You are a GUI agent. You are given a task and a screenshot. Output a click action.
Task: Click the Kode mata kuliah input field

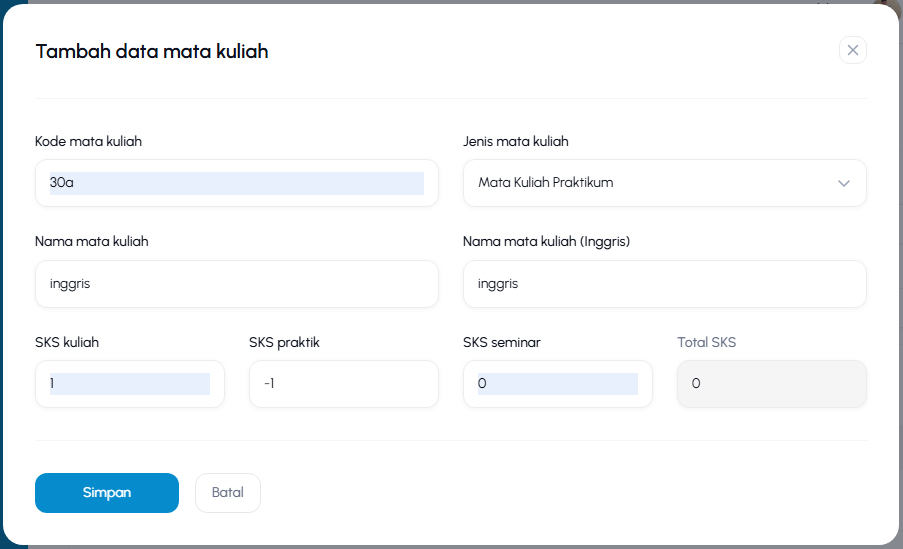coord(237,183)
